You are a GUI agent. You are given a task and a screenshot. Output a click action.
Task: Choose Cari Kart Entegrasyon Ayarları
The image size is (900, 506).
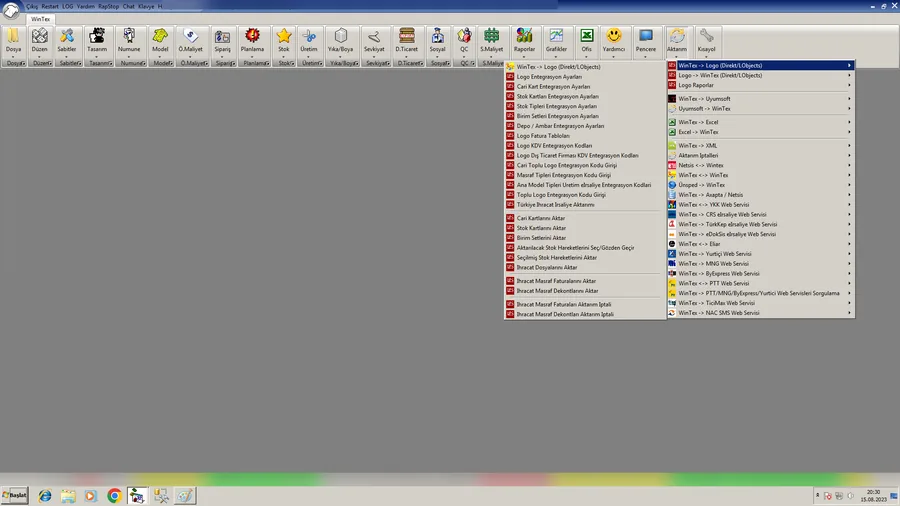click(x=585, y=87)
